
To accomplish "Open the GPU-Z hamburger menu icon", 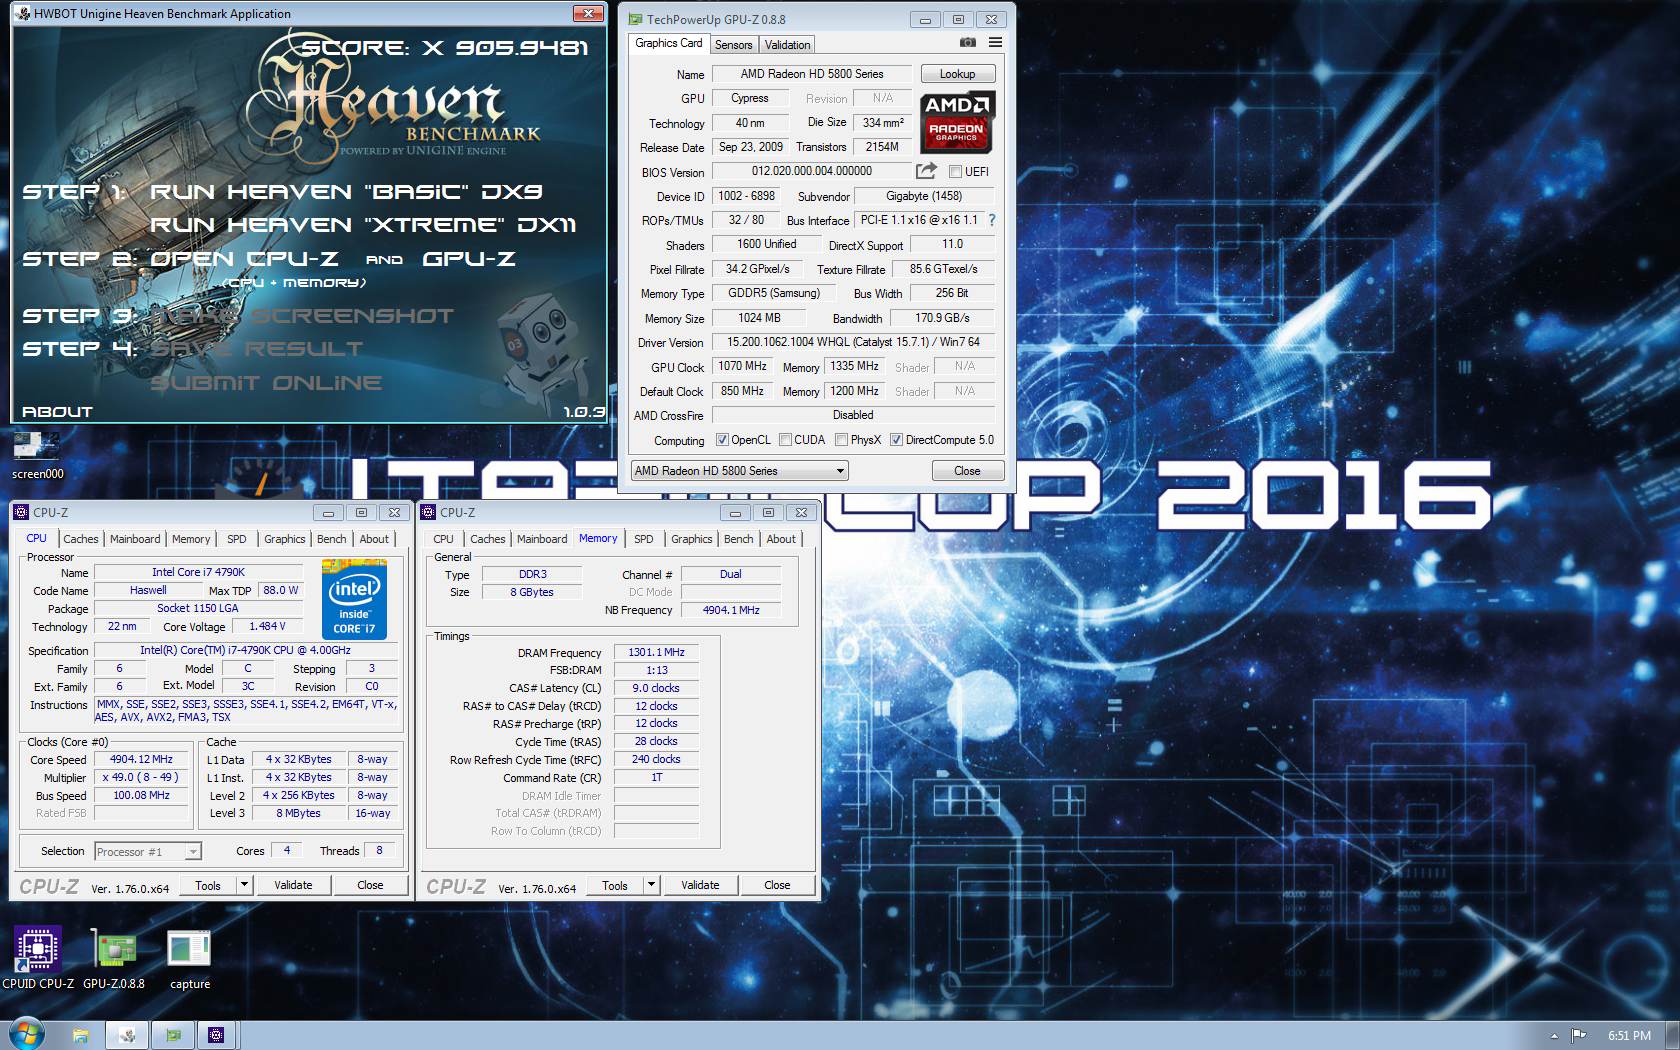I will pos(995,43).
